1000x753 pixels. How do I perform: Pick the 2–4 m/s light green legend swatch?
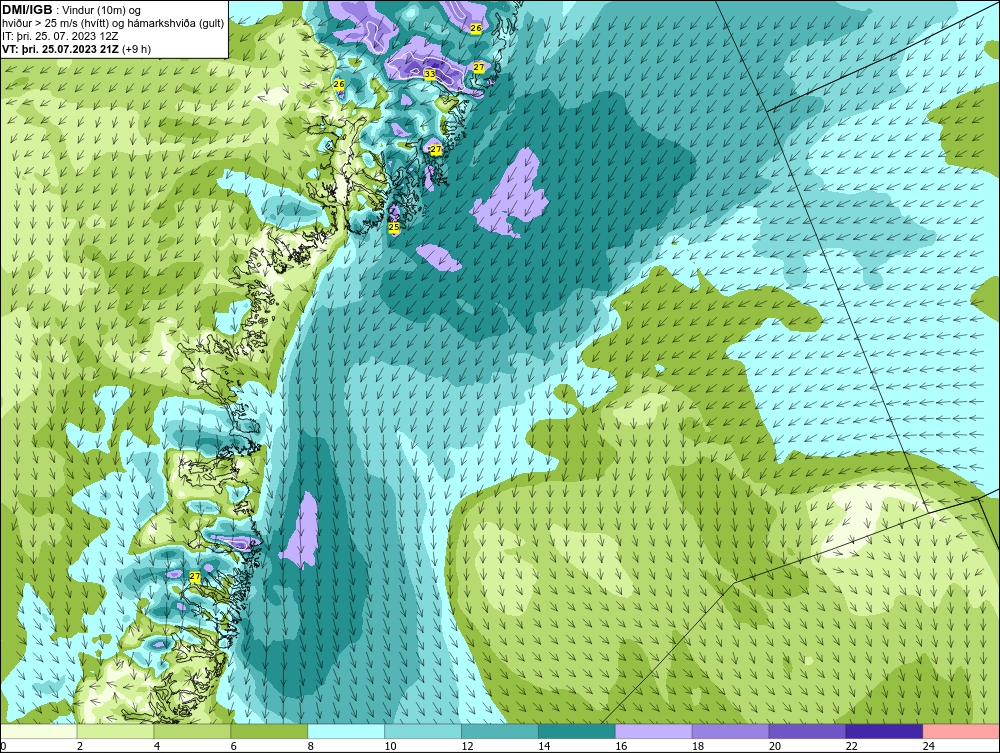coord(115,731)
